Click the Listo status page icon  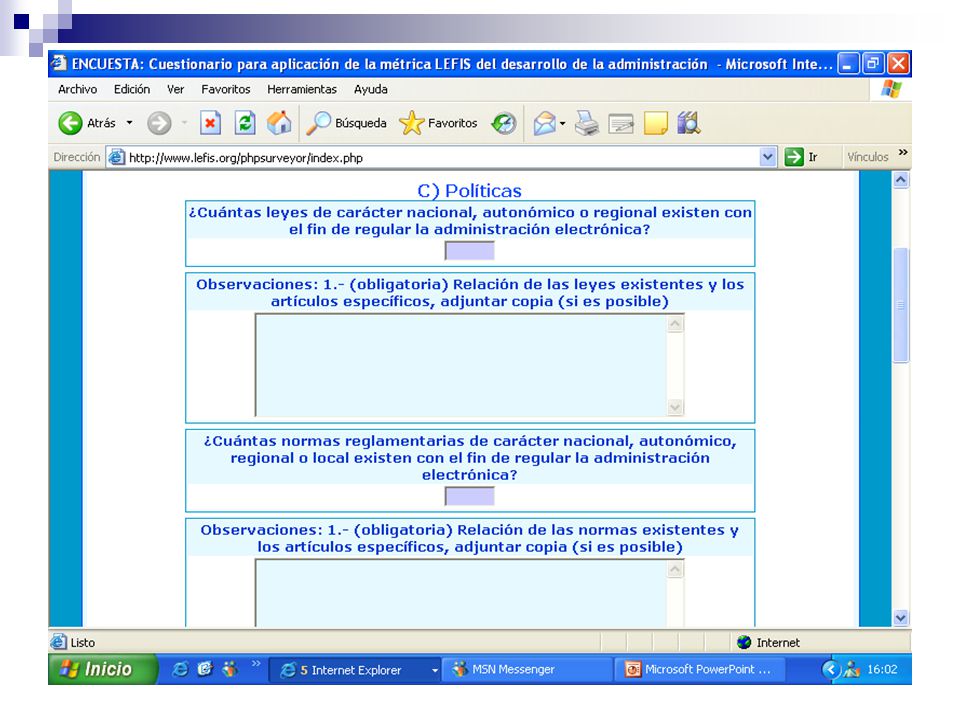[x=58, y=642]
